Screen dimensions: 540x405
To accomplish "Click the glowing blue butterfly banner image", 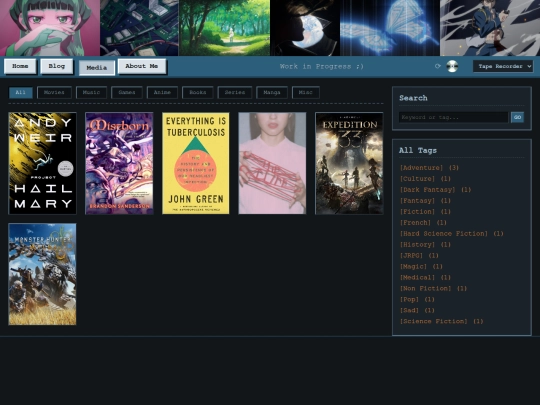I will point(390,28).
